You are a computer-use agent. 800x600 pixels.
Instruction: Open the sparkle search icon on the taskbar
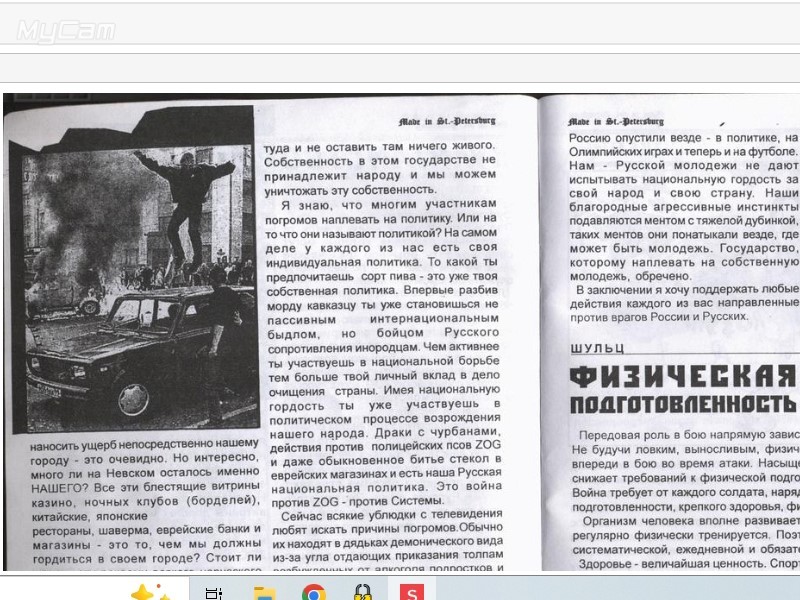click(150, 593)
